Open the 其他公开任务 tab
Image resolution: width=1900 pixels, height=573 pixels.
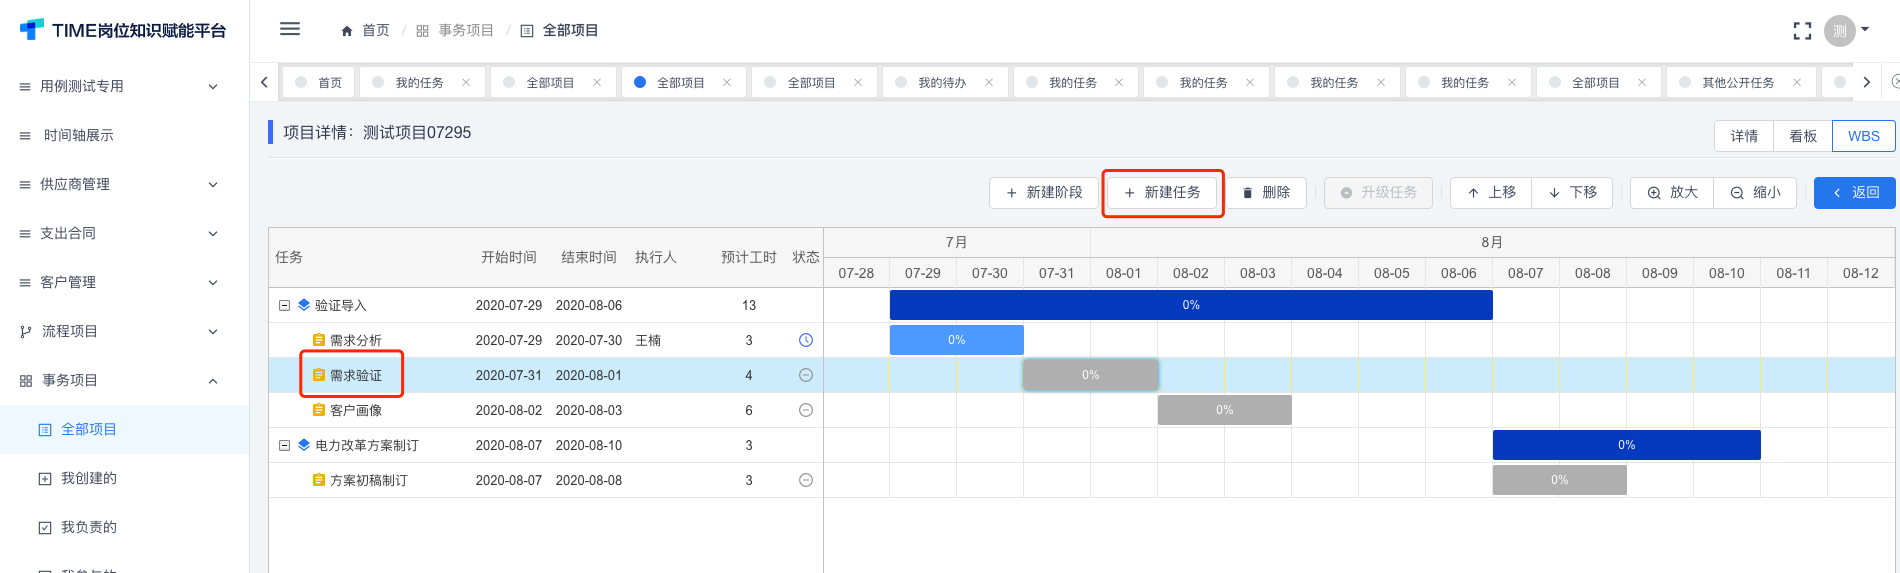point(1739,82)
